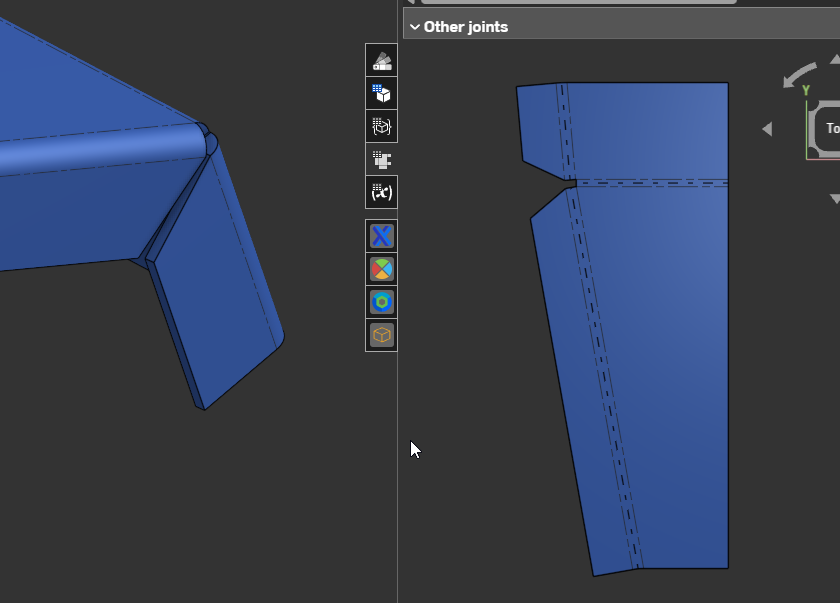Screen dimensions: 840x603
Task: Open the orange wireframe cube app icon
Action: (381, 335)
